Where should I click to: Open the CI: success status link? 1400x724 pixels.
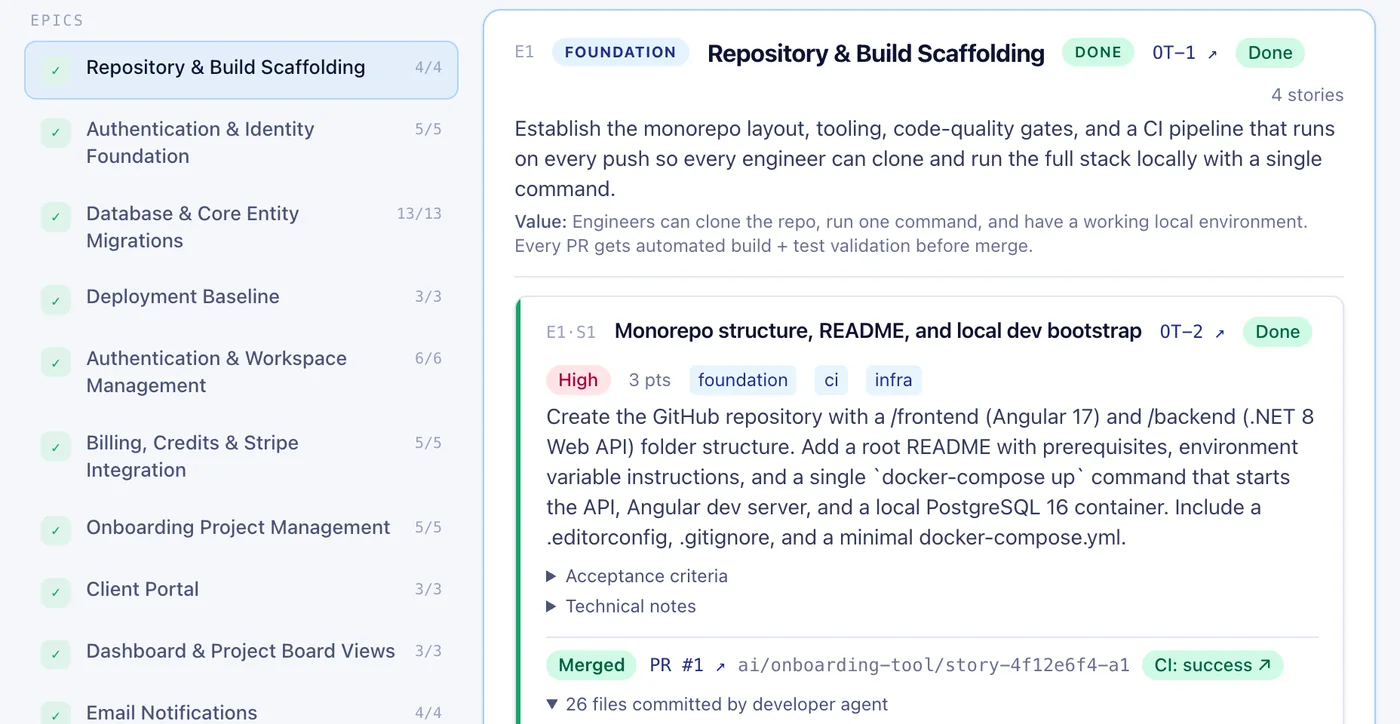click(x=1212, y=665)
